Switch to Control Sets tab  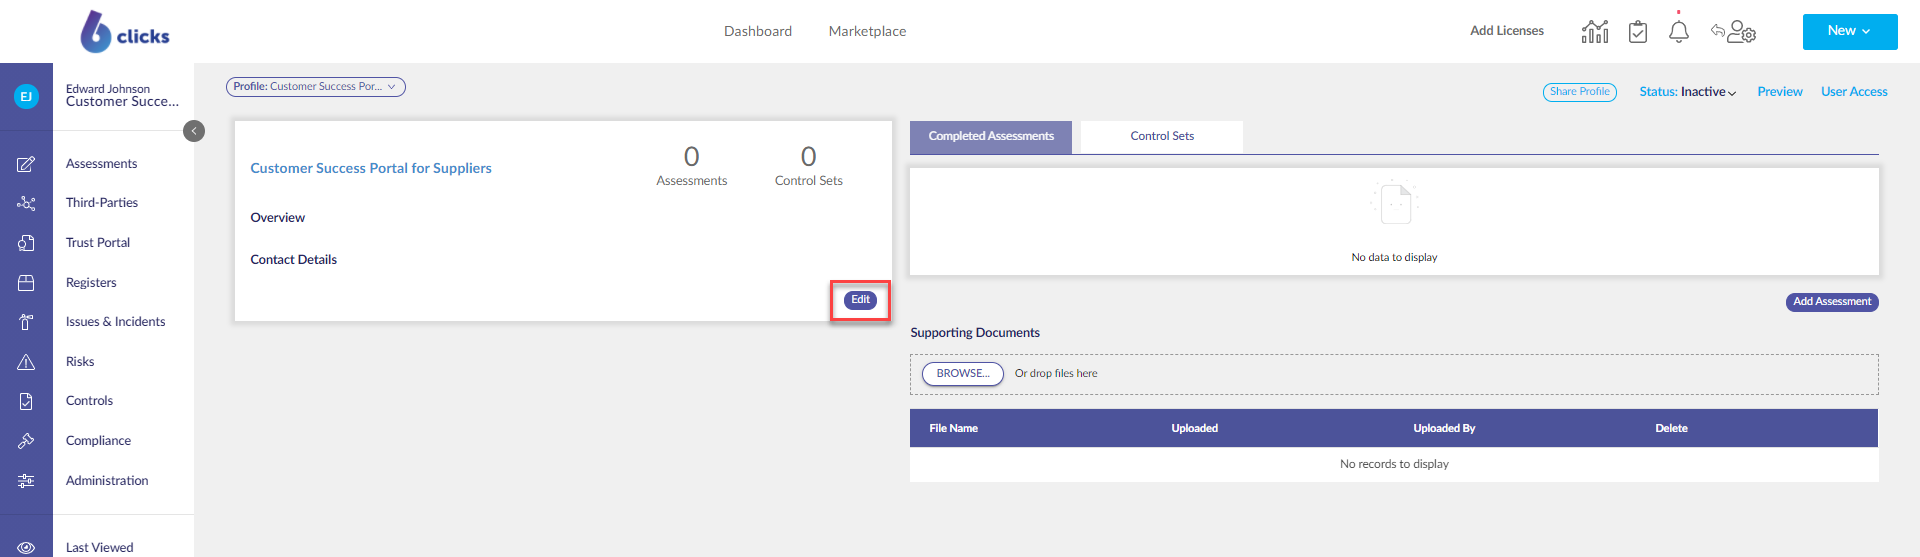1162,137
